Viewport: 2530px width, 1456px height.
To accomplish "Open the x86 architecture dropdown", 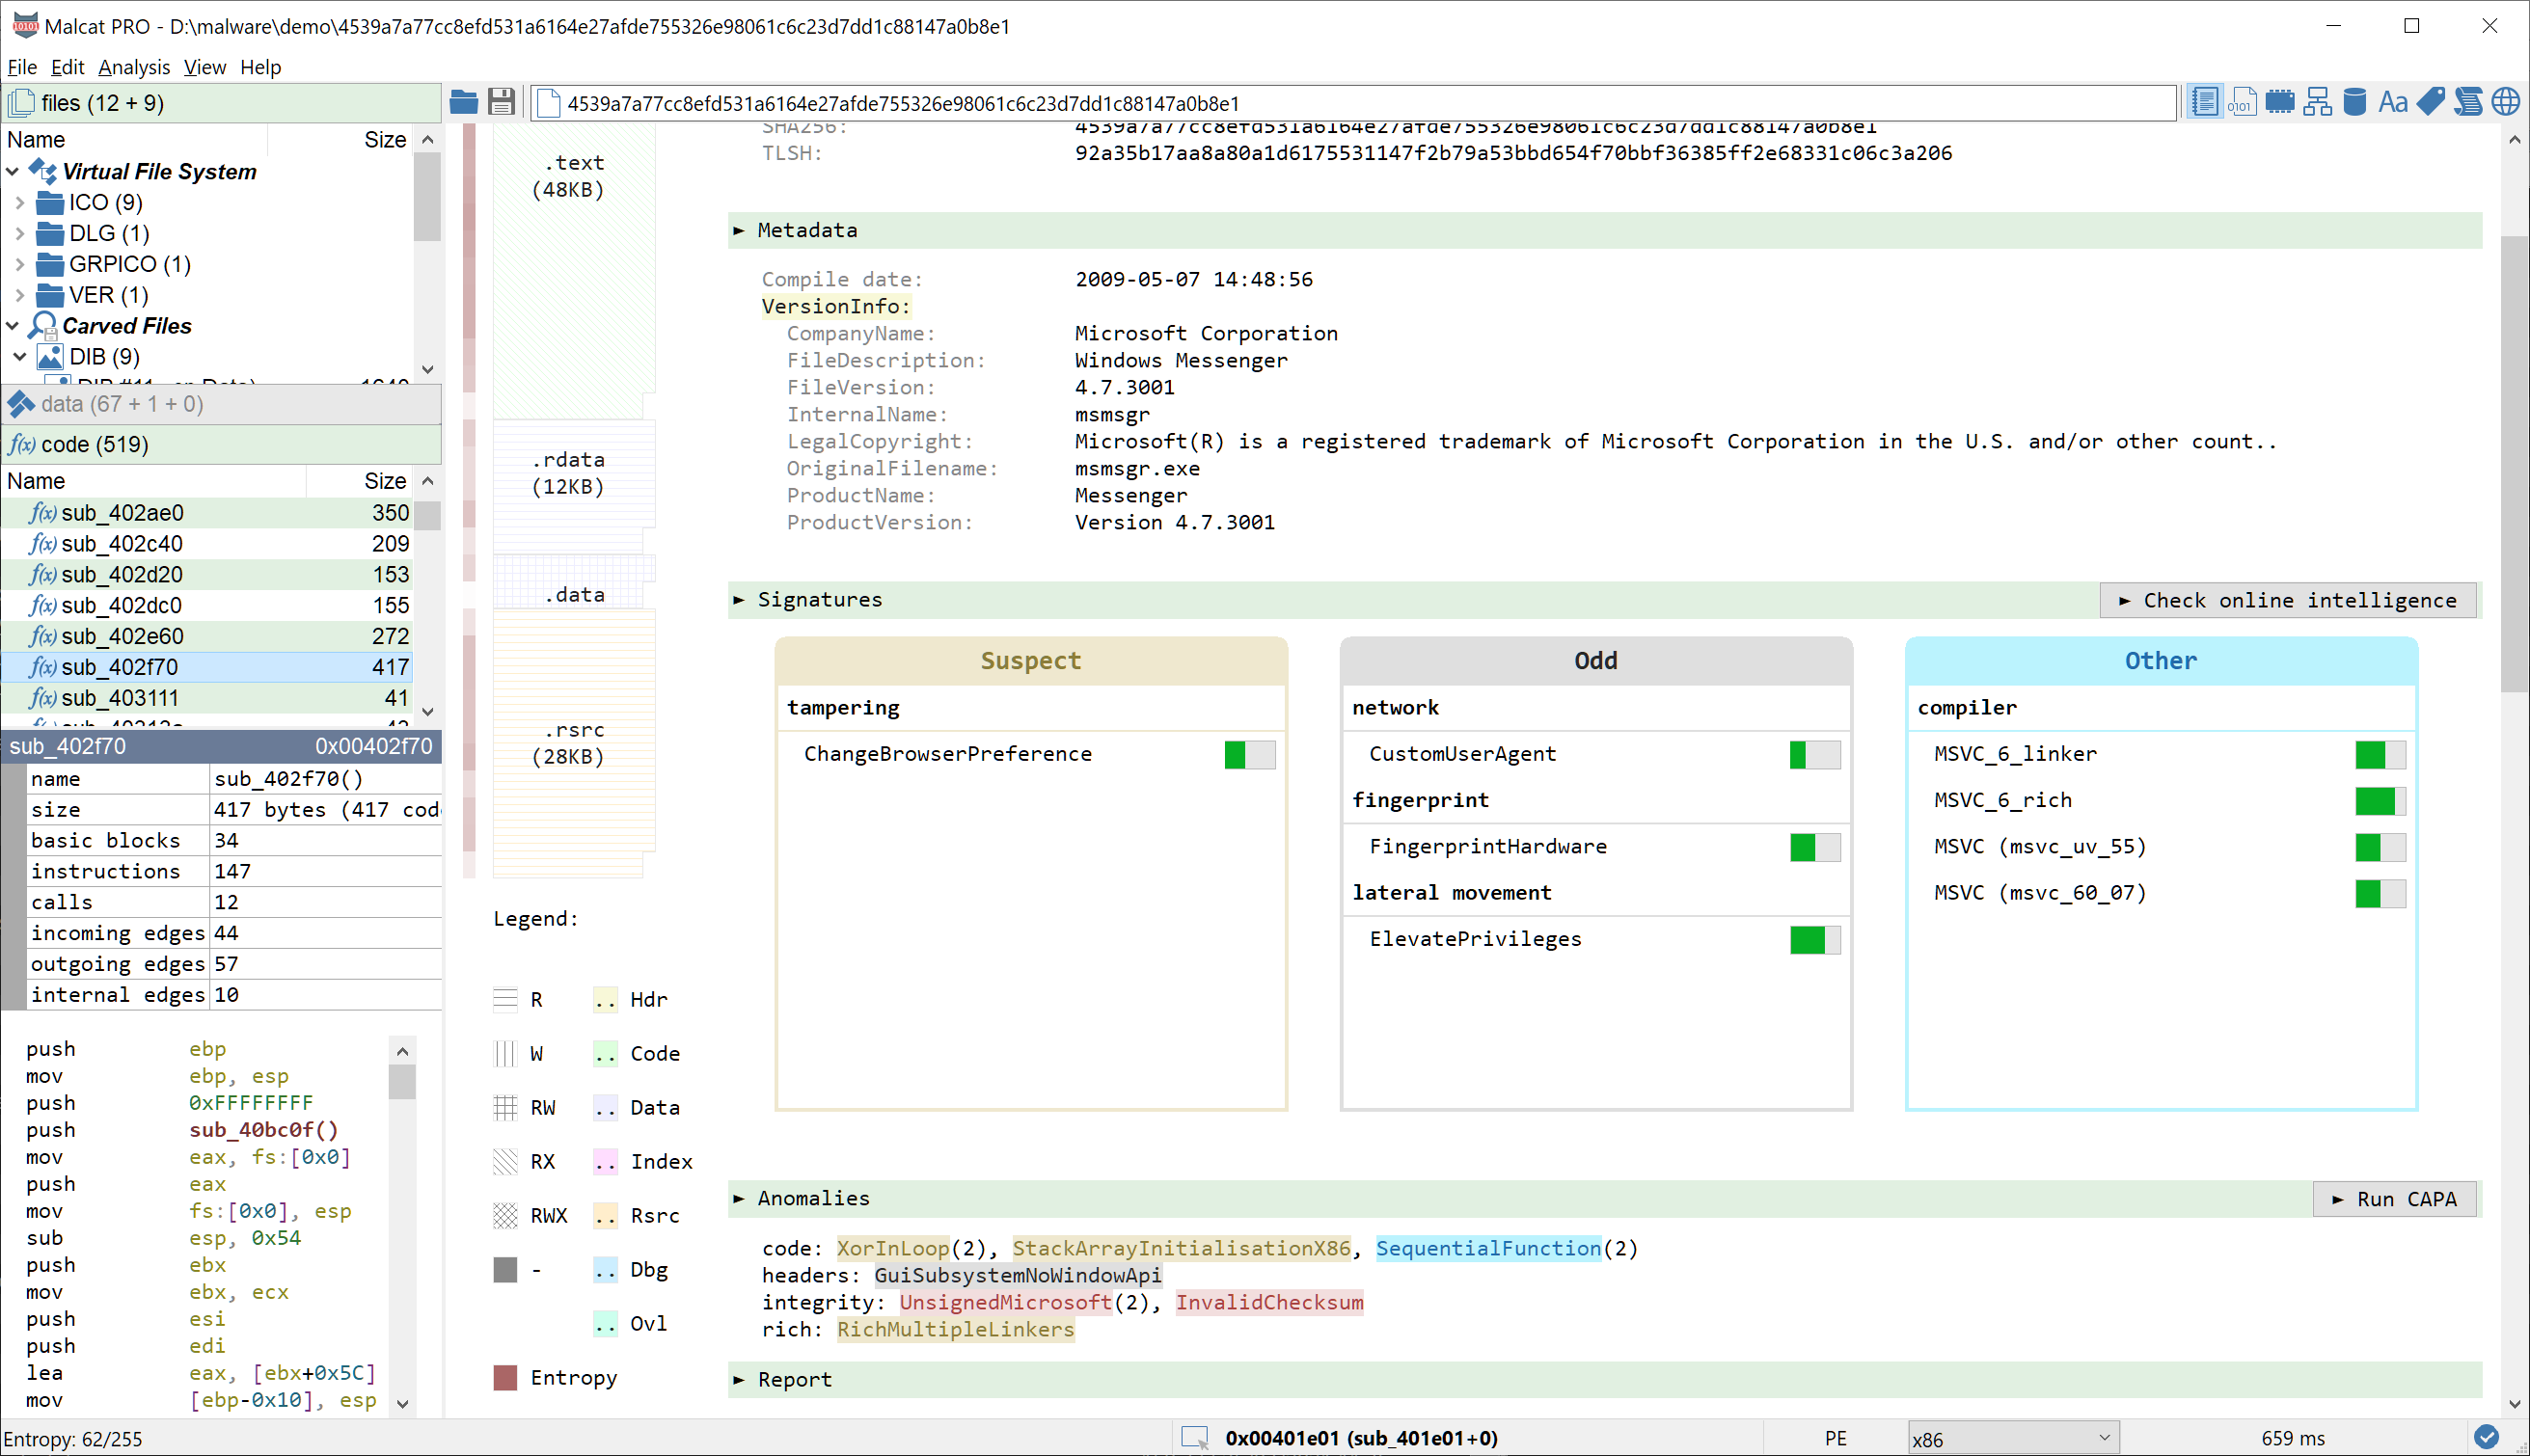I will coord(2012,1439).
